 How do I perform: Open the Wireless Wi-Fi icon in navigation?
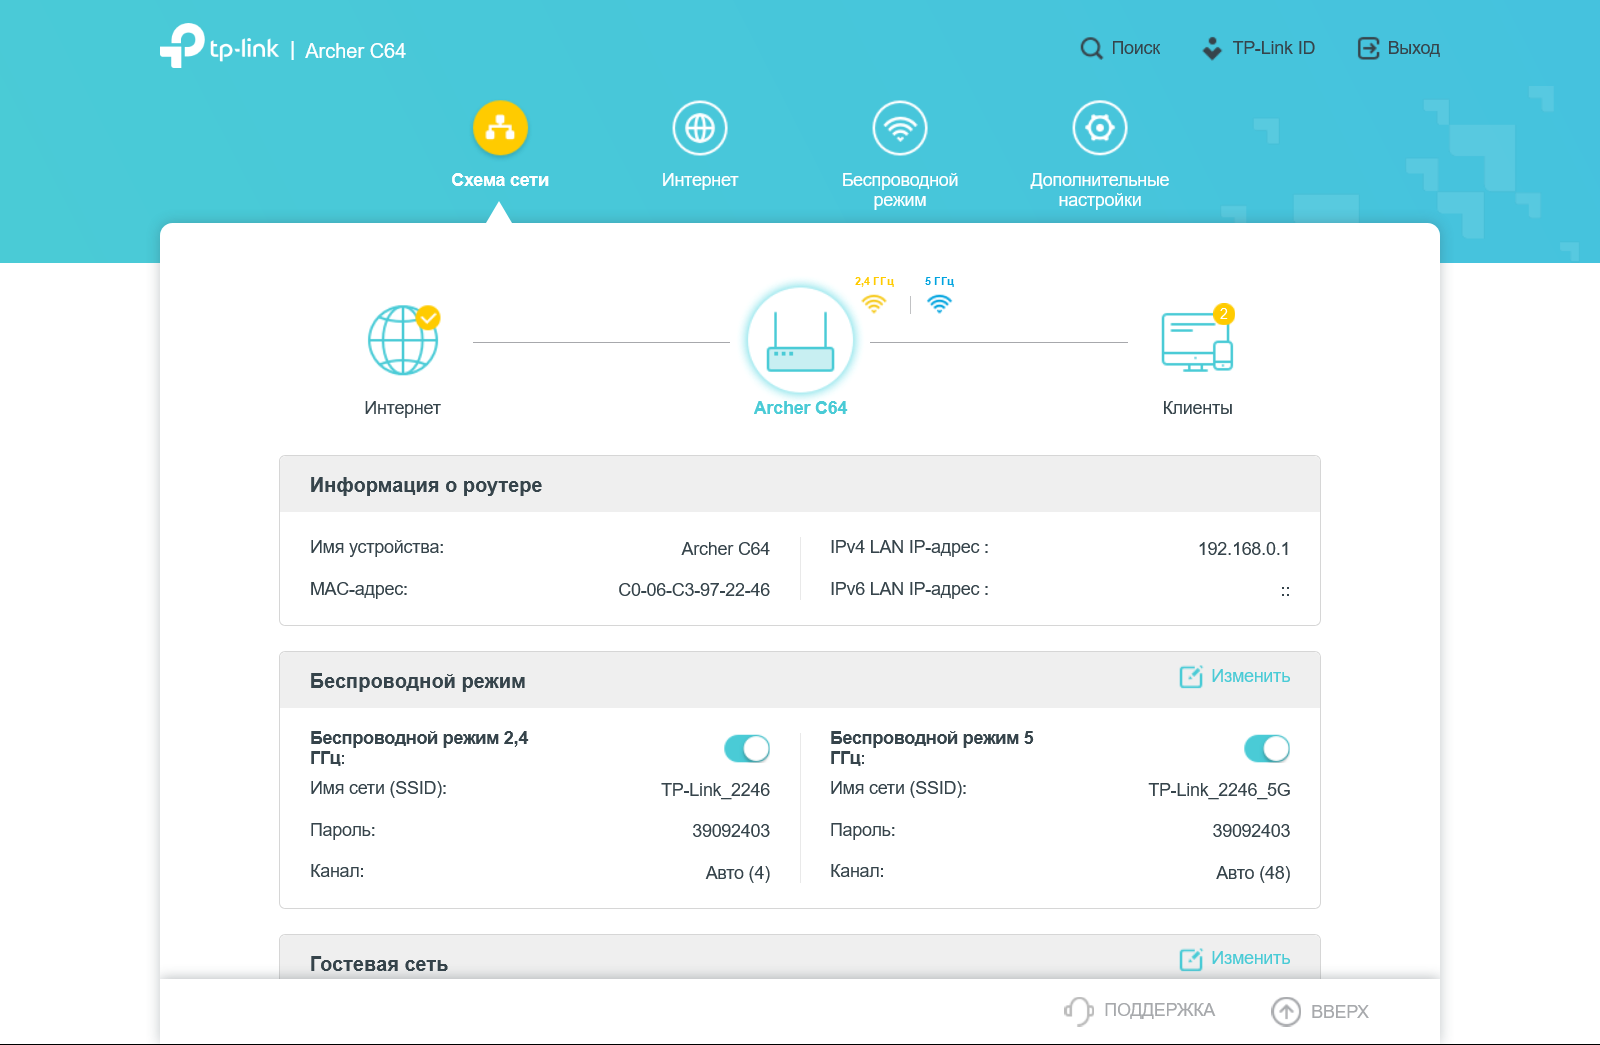click(x=900, y=128)
